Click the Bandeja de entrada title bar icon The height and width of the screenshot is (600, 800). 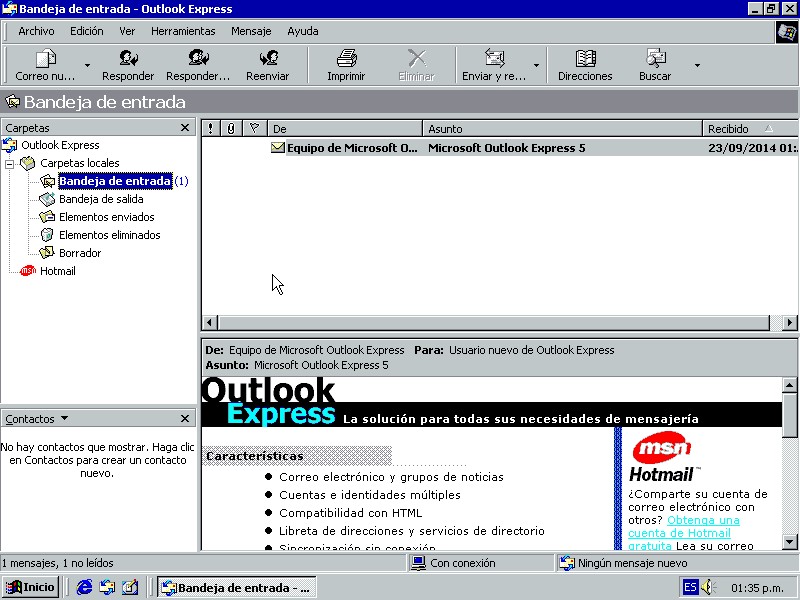click(9, 9)
